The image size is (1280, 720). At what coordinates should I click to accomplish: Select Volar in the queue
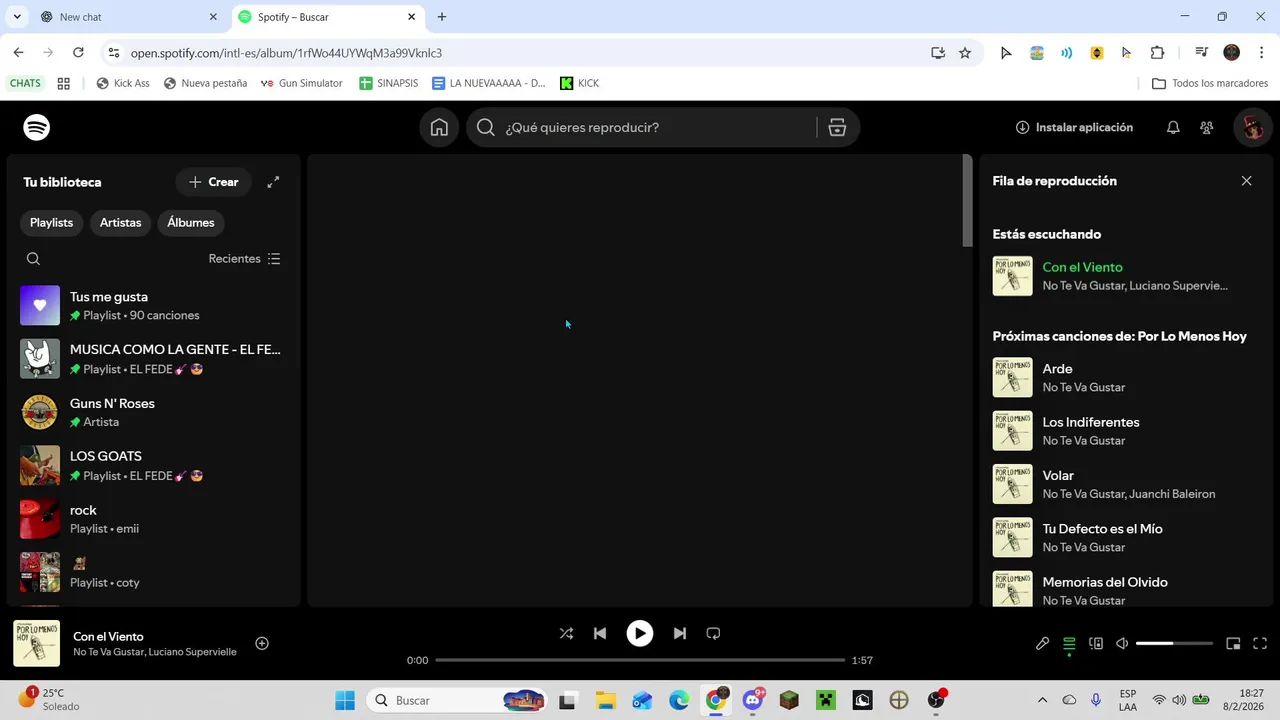coord(1126,484)
